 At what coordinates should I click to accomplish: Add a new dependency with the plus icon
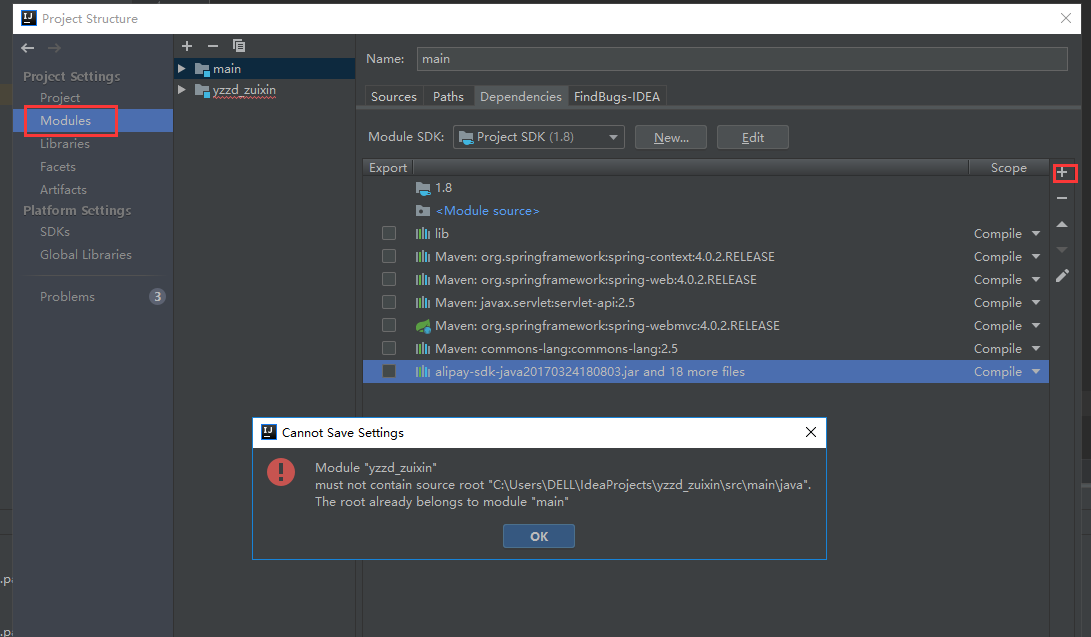point(1065,172)
